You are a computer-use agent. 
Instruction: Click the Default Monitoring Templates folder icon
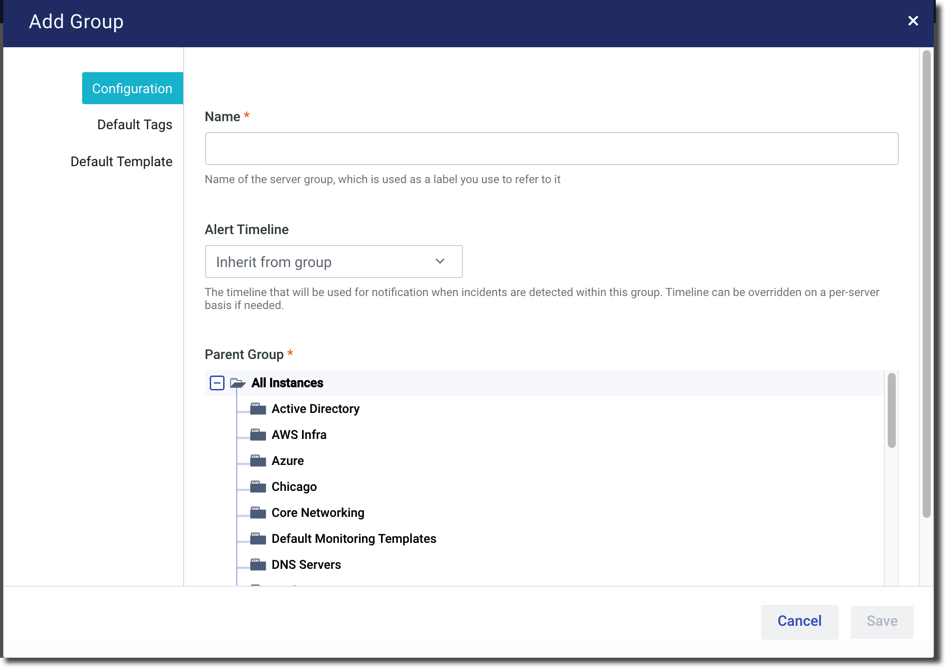pyautogui.click(x=258, y=539)
